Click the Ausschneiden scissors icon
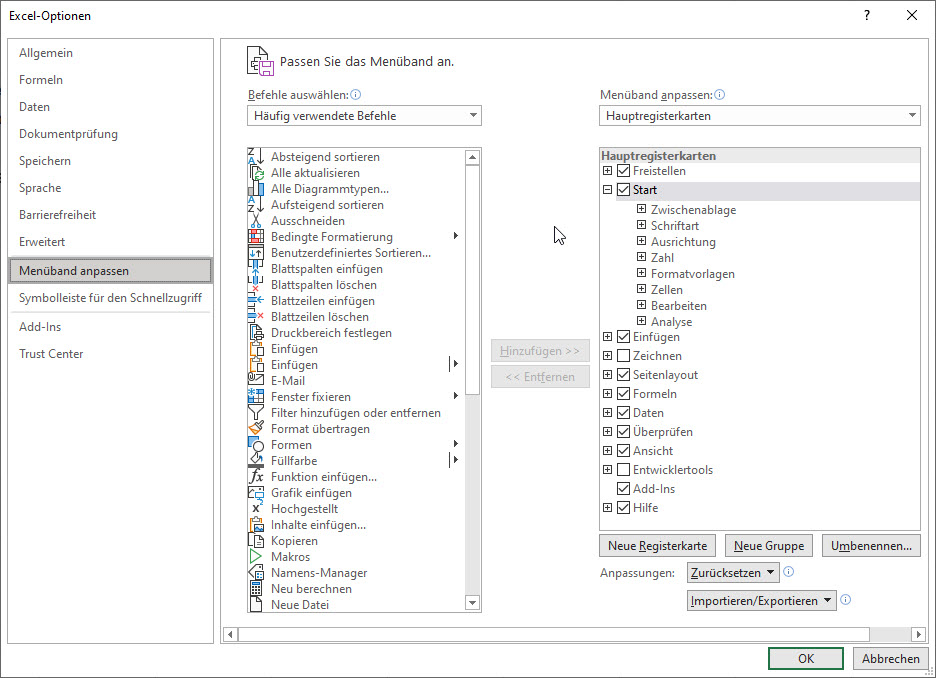Image resolution: width=936 pixels, height=678 pixels. tap(255, 221)
